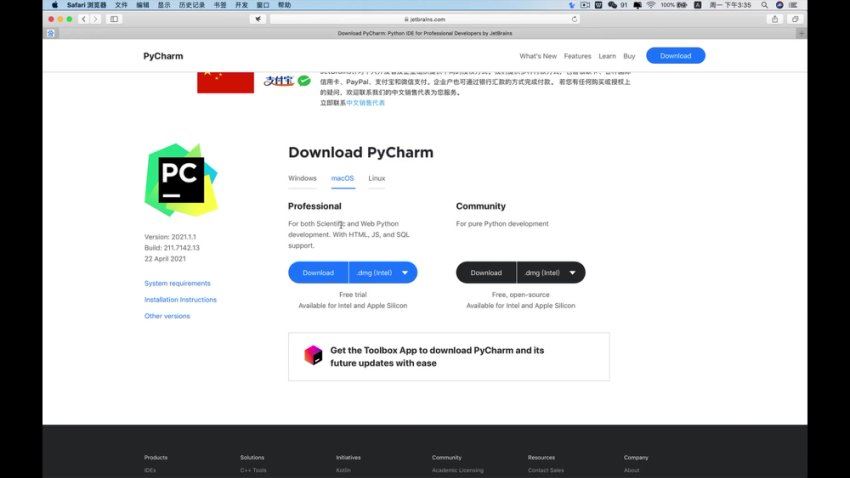Viewport: 850px width, 478px height.
Task: Click the bird extension icon in Safari toolbar
Action: (x=258, y=19)
